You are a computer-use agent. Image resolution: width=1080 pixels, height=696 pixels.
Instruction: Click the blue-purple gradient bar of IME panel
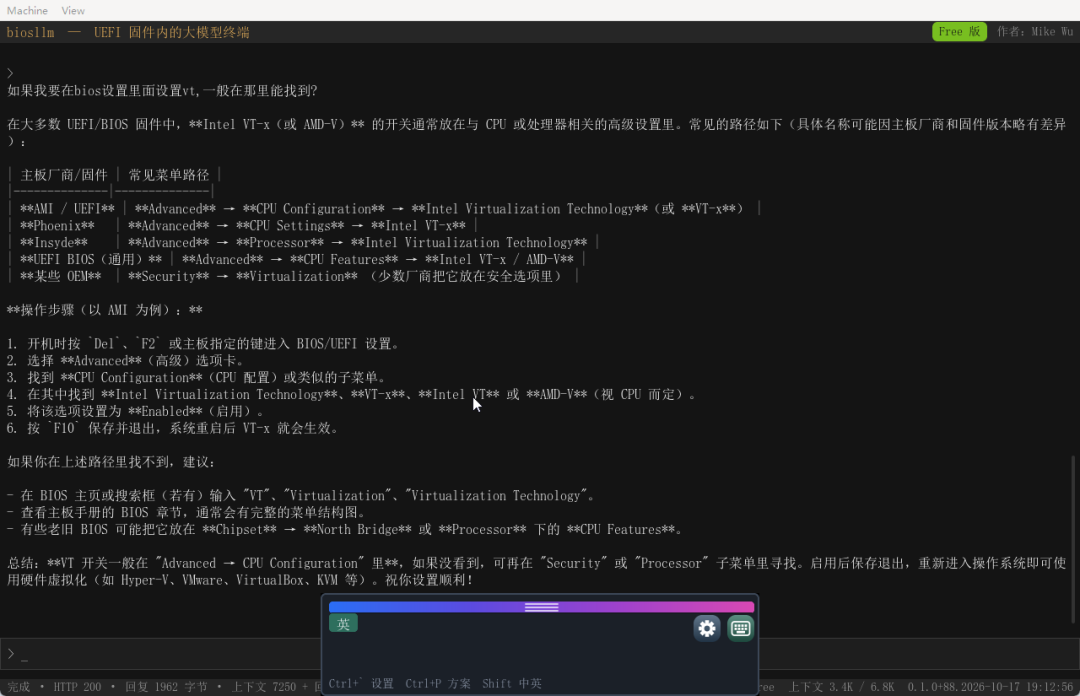coord(541,607)
